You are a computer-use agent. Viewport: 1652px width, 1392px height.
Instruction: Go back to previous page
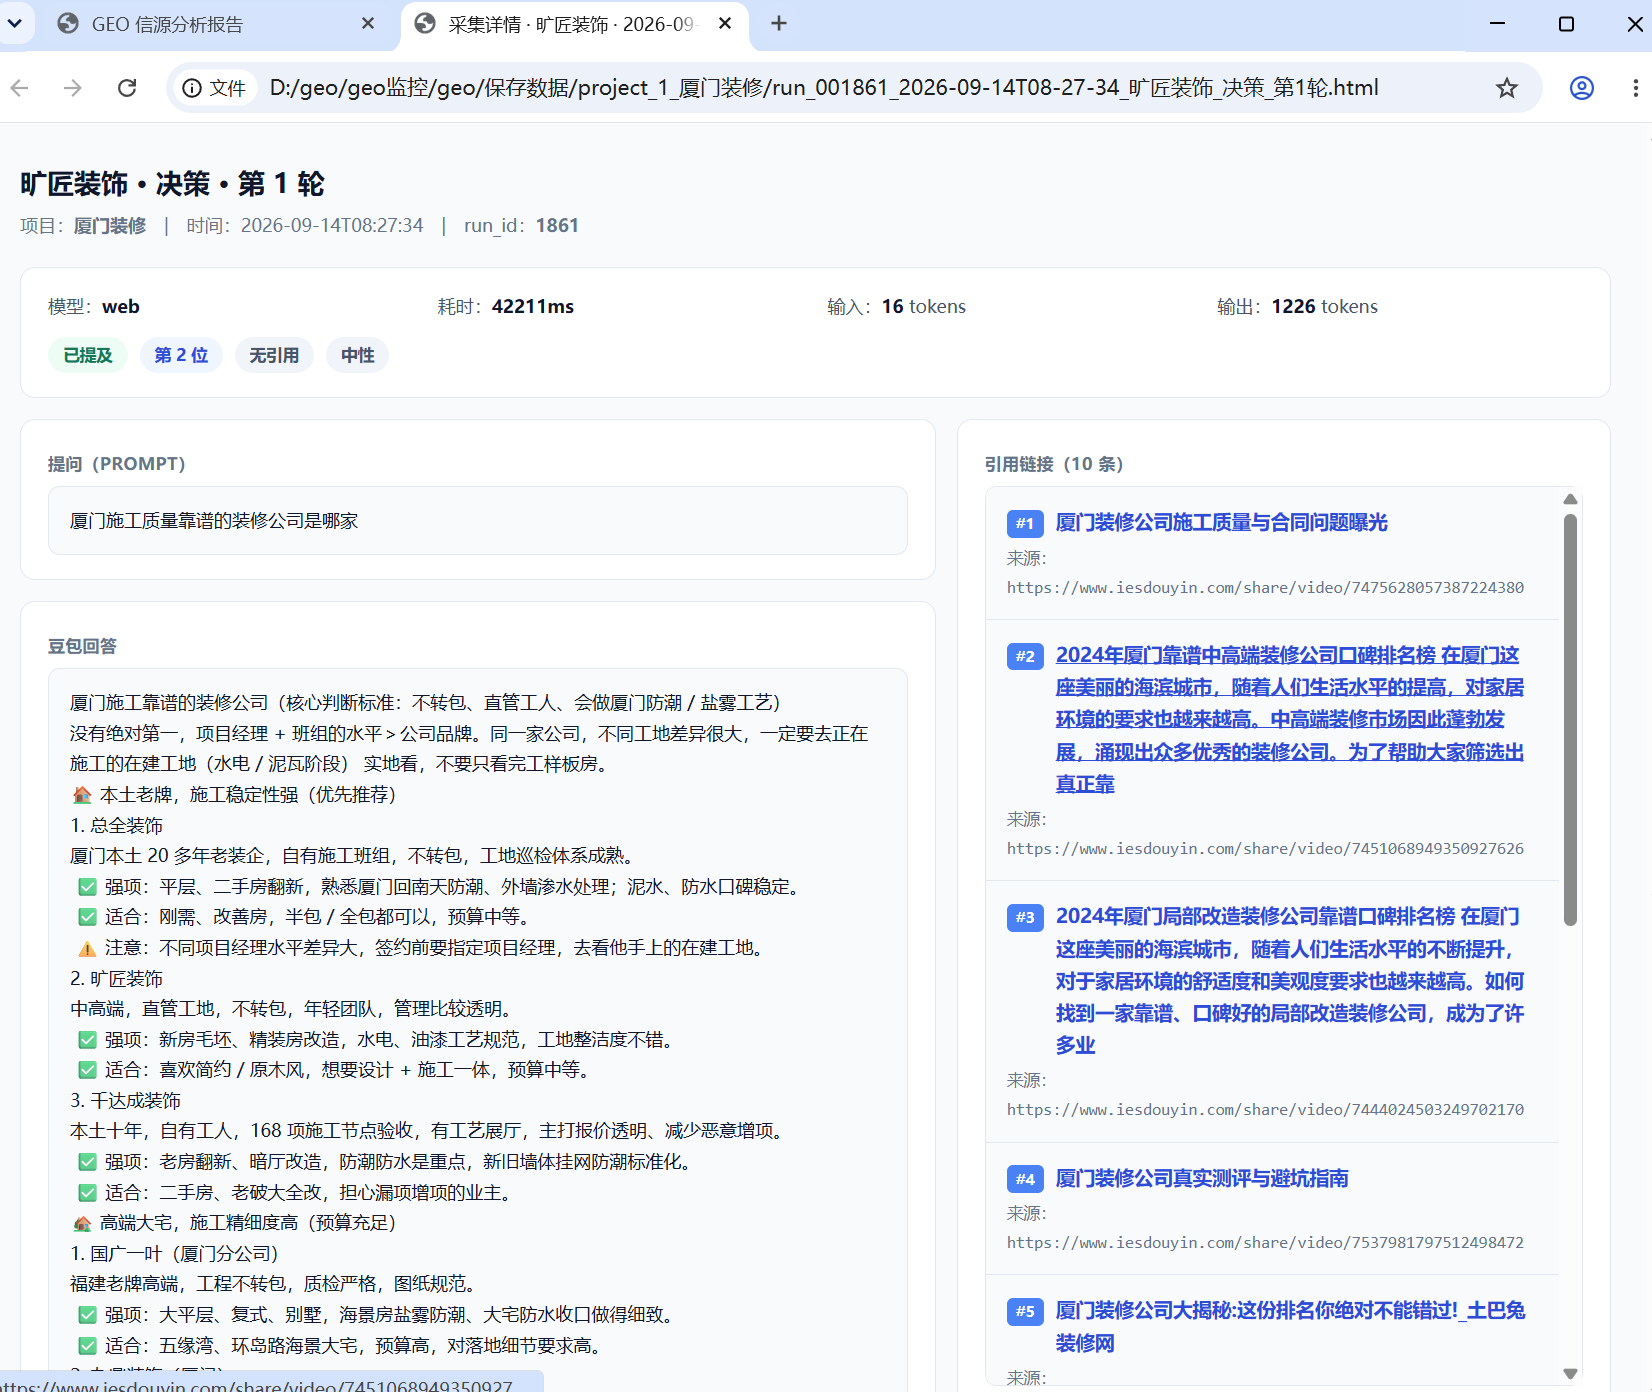point(20,88)
